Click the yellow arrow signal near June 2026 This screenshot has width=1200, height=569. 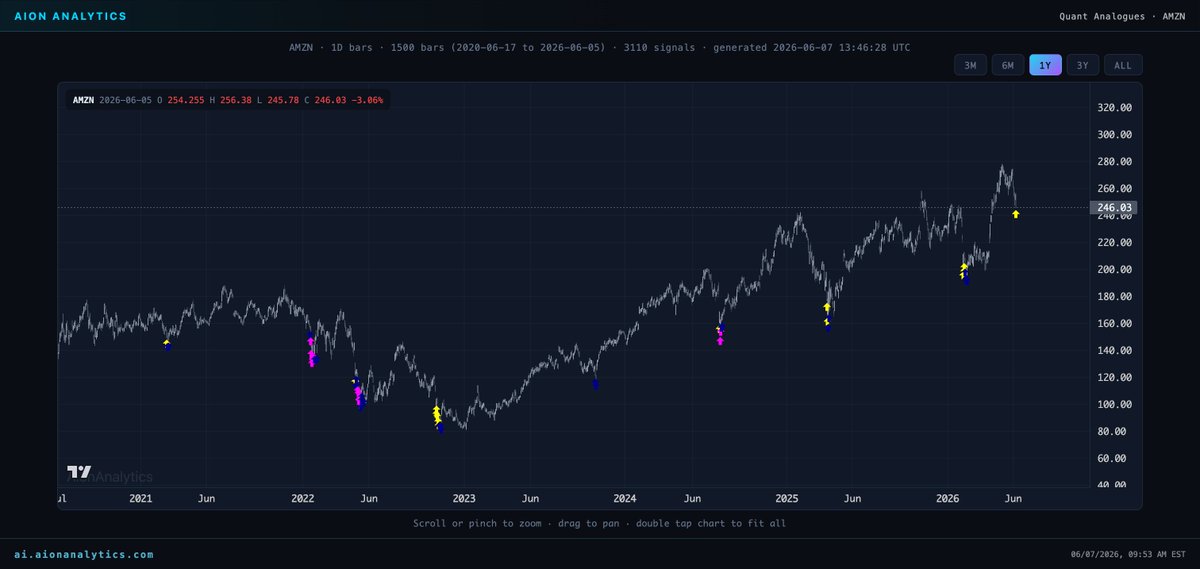click(1016, 214)
